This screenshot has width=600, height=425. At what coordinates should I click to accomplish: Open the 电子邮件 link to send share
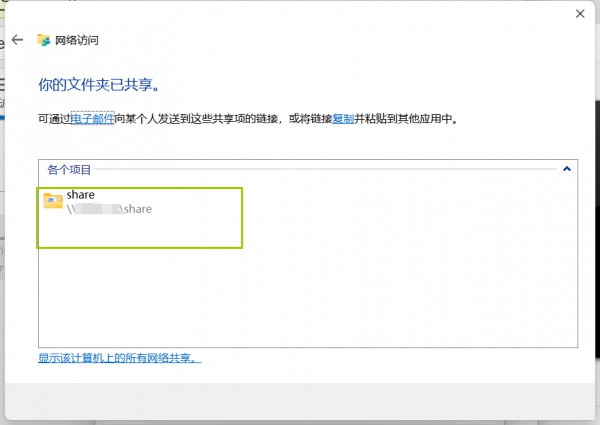pos(93,119)
